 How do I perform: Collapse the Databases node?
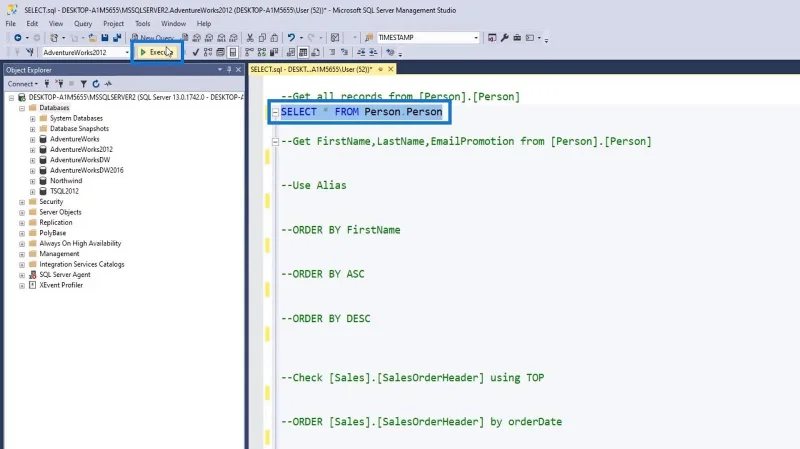click(x=22, y=108)
